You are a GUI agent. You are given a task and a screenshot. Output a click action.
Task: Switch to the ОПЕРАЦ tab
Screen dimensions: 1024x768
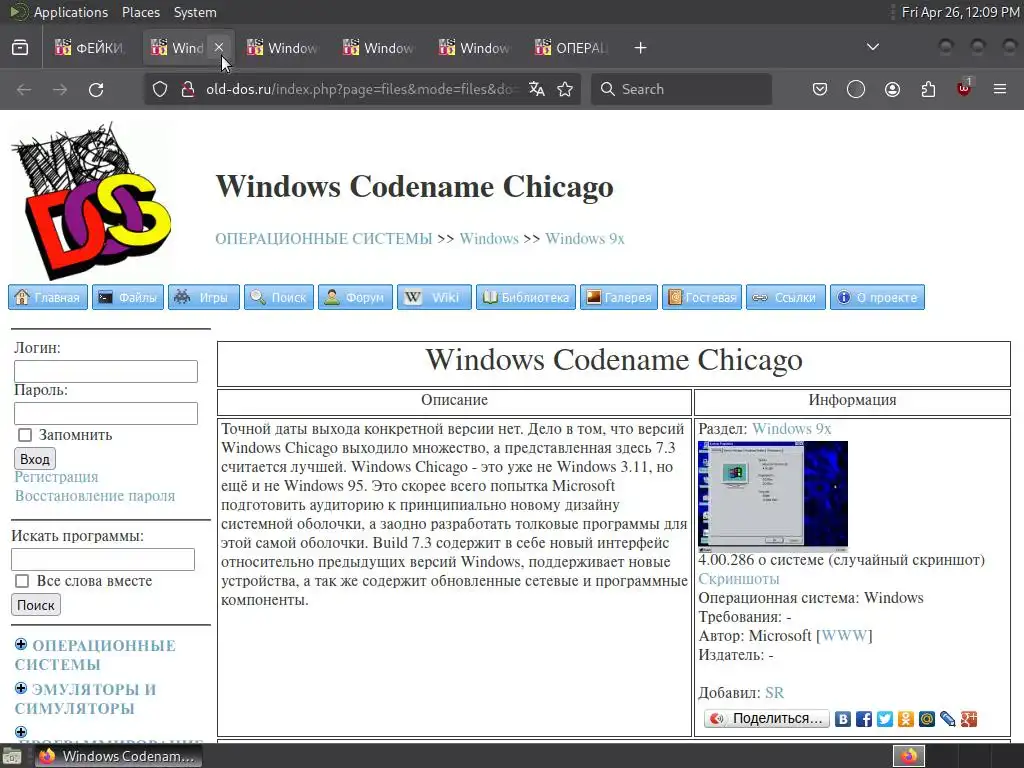pyautogui.click(x=572, y=48)
